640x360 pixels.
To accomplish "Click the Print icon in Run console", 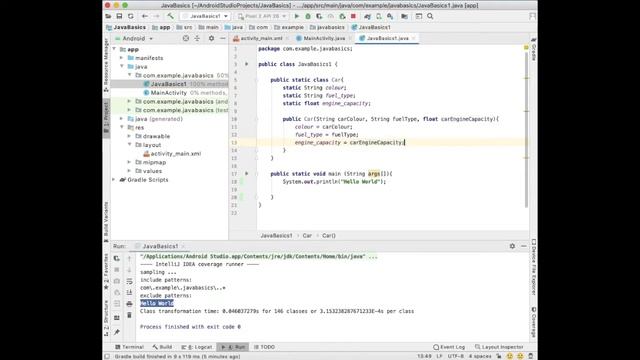I will 129,304.
